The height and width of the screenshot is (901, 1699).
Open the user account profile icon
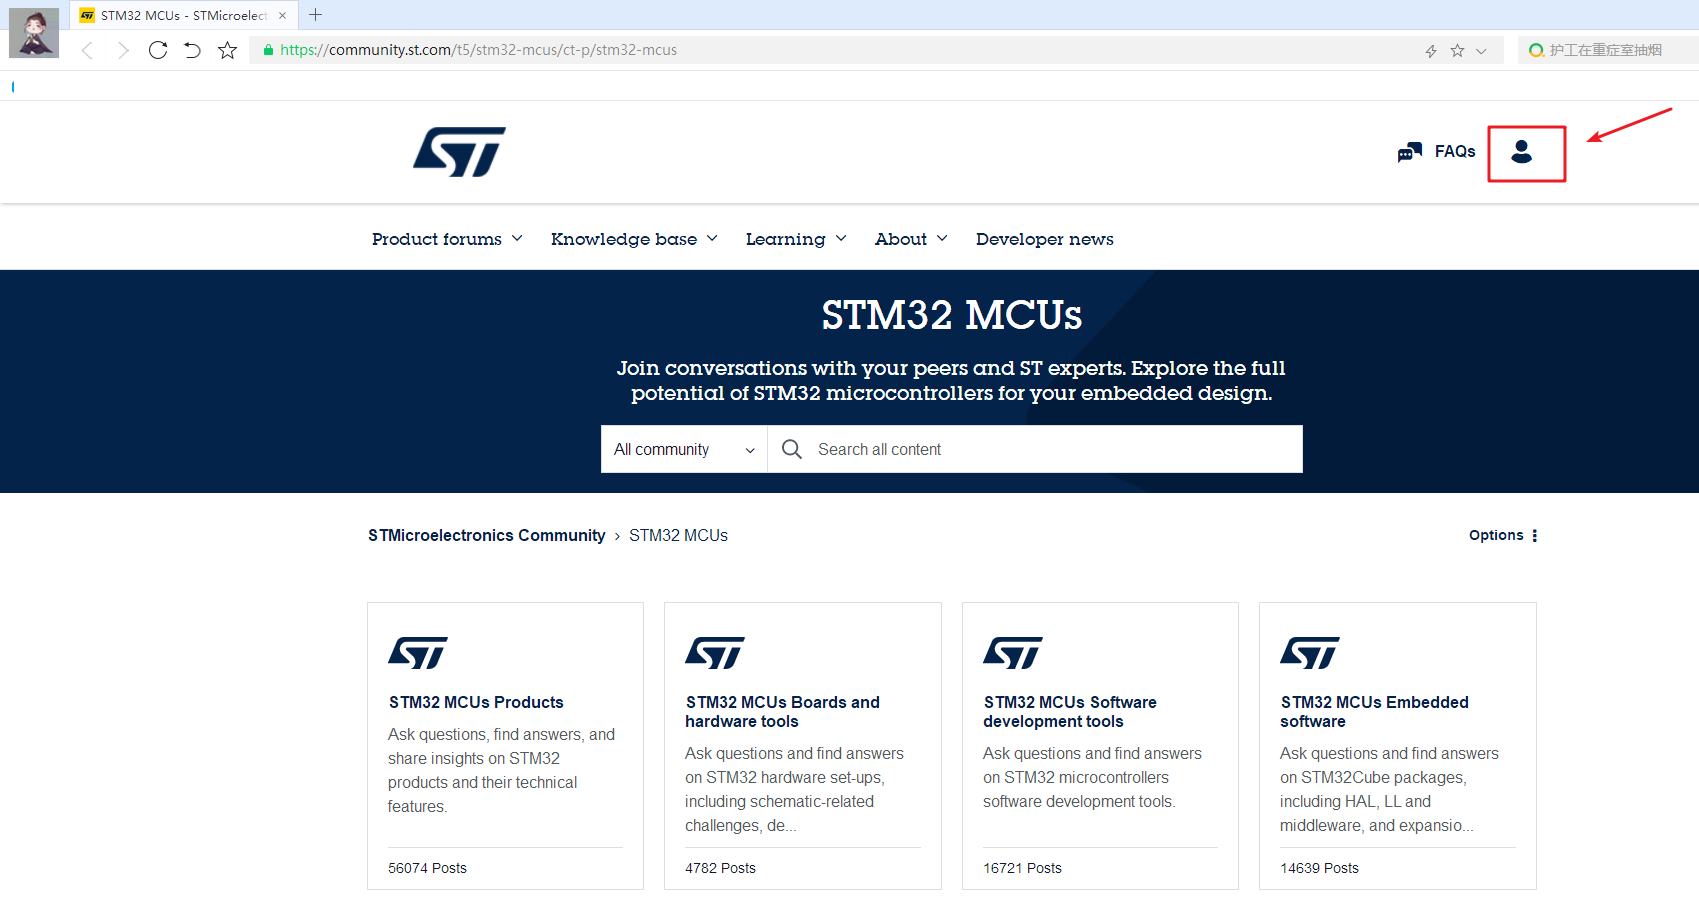point(1522,152)
